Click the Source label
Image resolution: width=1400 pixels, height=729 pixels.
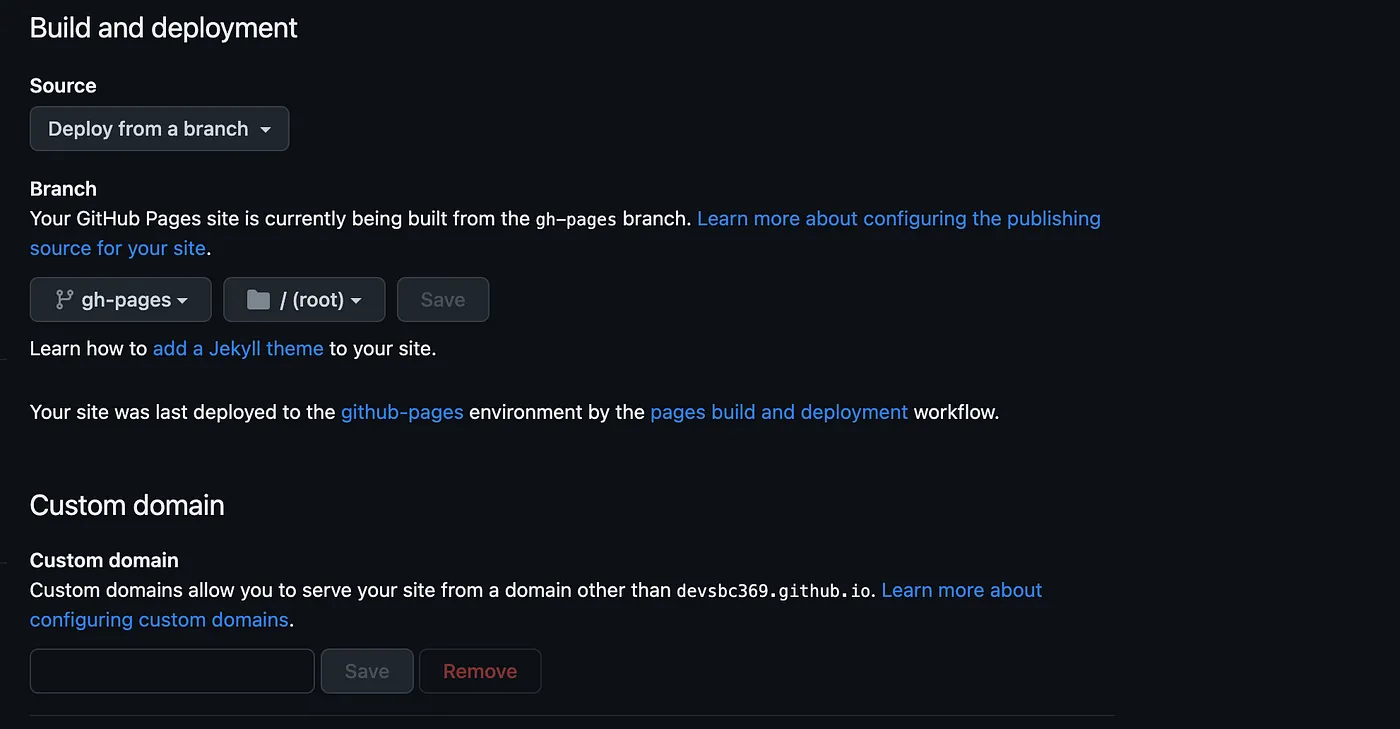[63, 86]
